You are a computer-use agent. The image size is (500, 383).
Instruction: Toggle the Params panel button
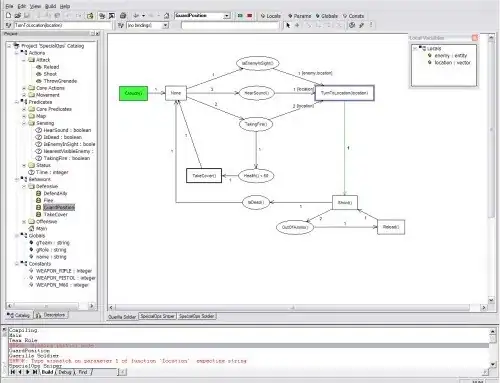click(x=299, y=16)
